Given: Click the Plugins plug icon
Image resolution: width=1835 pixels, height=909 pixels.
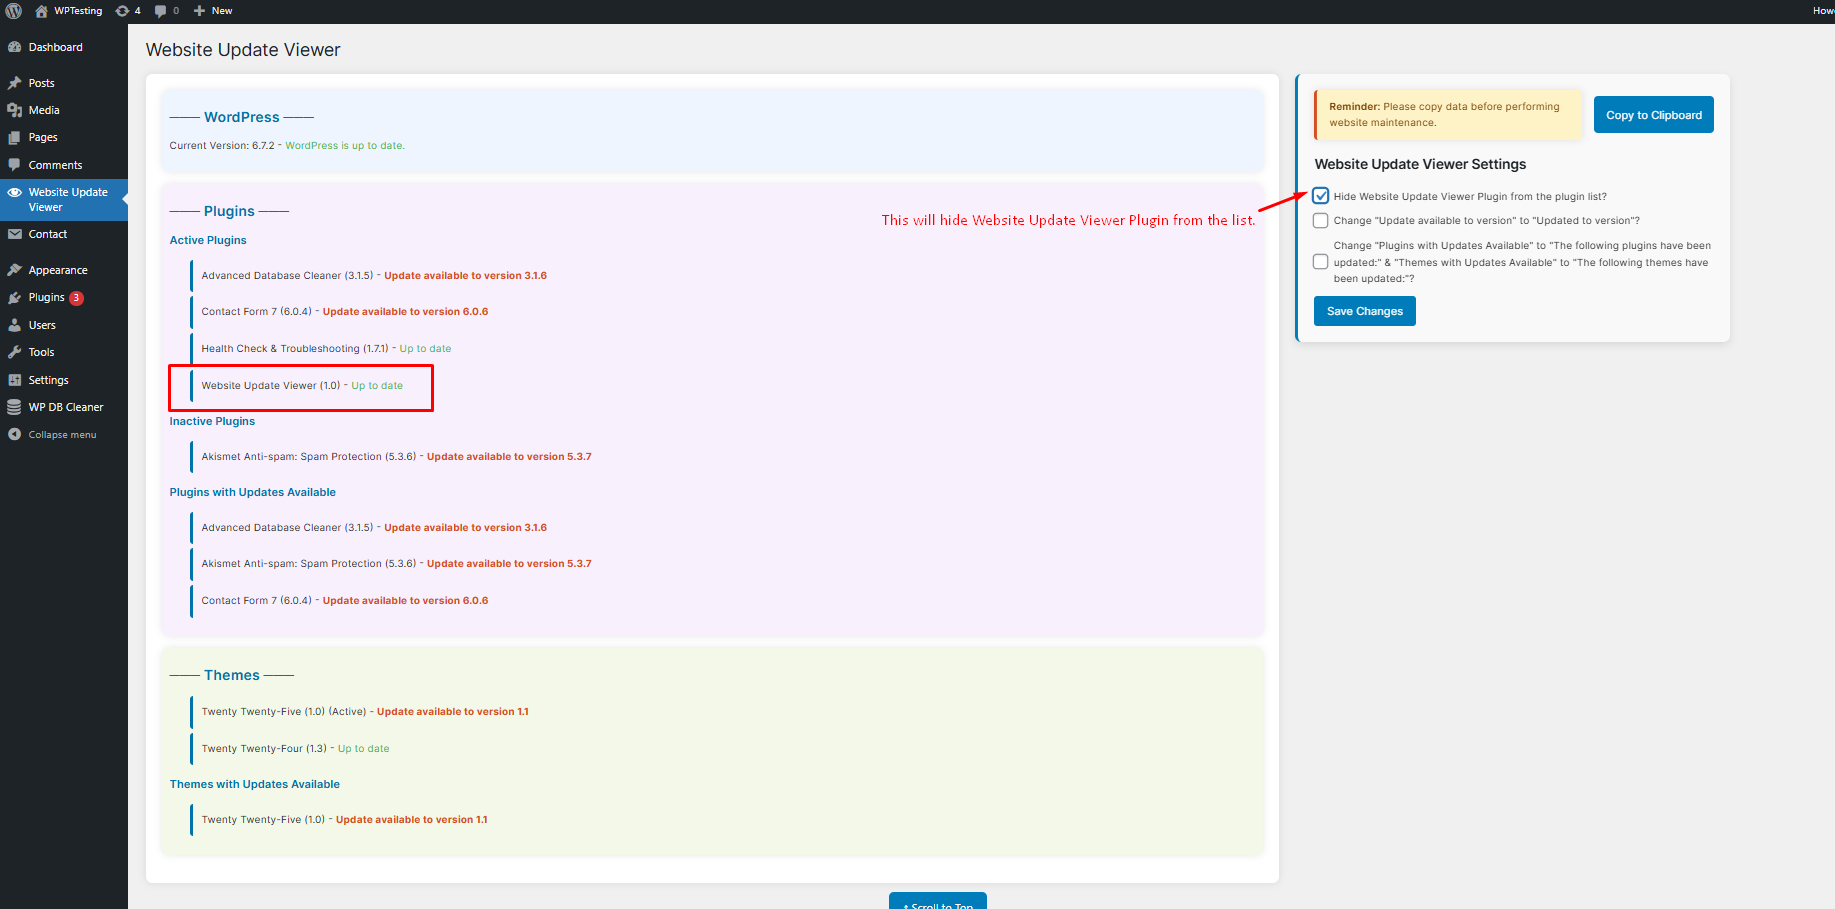Looking at the screenshot, I should tap(15, 297).
